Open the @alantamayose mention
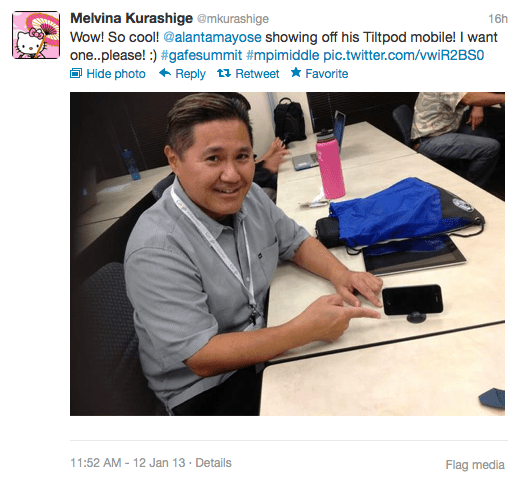Image resolution: width=520 pixels, height=481 pixels. tap(212, 37)
